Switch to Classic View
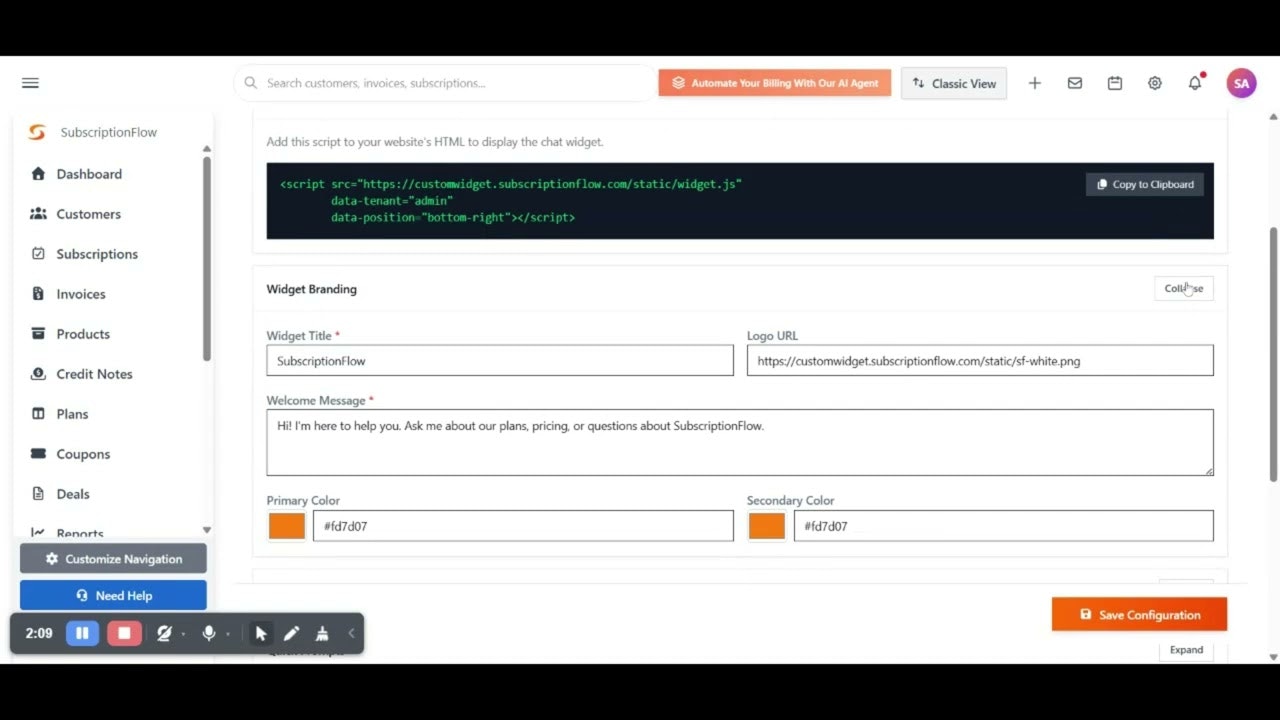This screenshot has height=720, width=1280. (x=954, y=83)
